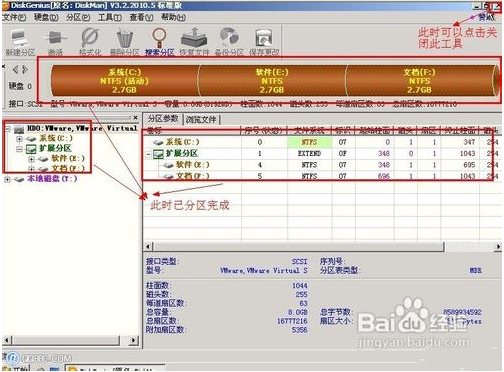Viewport: 504px width, 372px height.
Task: Select 文档(F:) label in left tree
Action: coord(68,169)
